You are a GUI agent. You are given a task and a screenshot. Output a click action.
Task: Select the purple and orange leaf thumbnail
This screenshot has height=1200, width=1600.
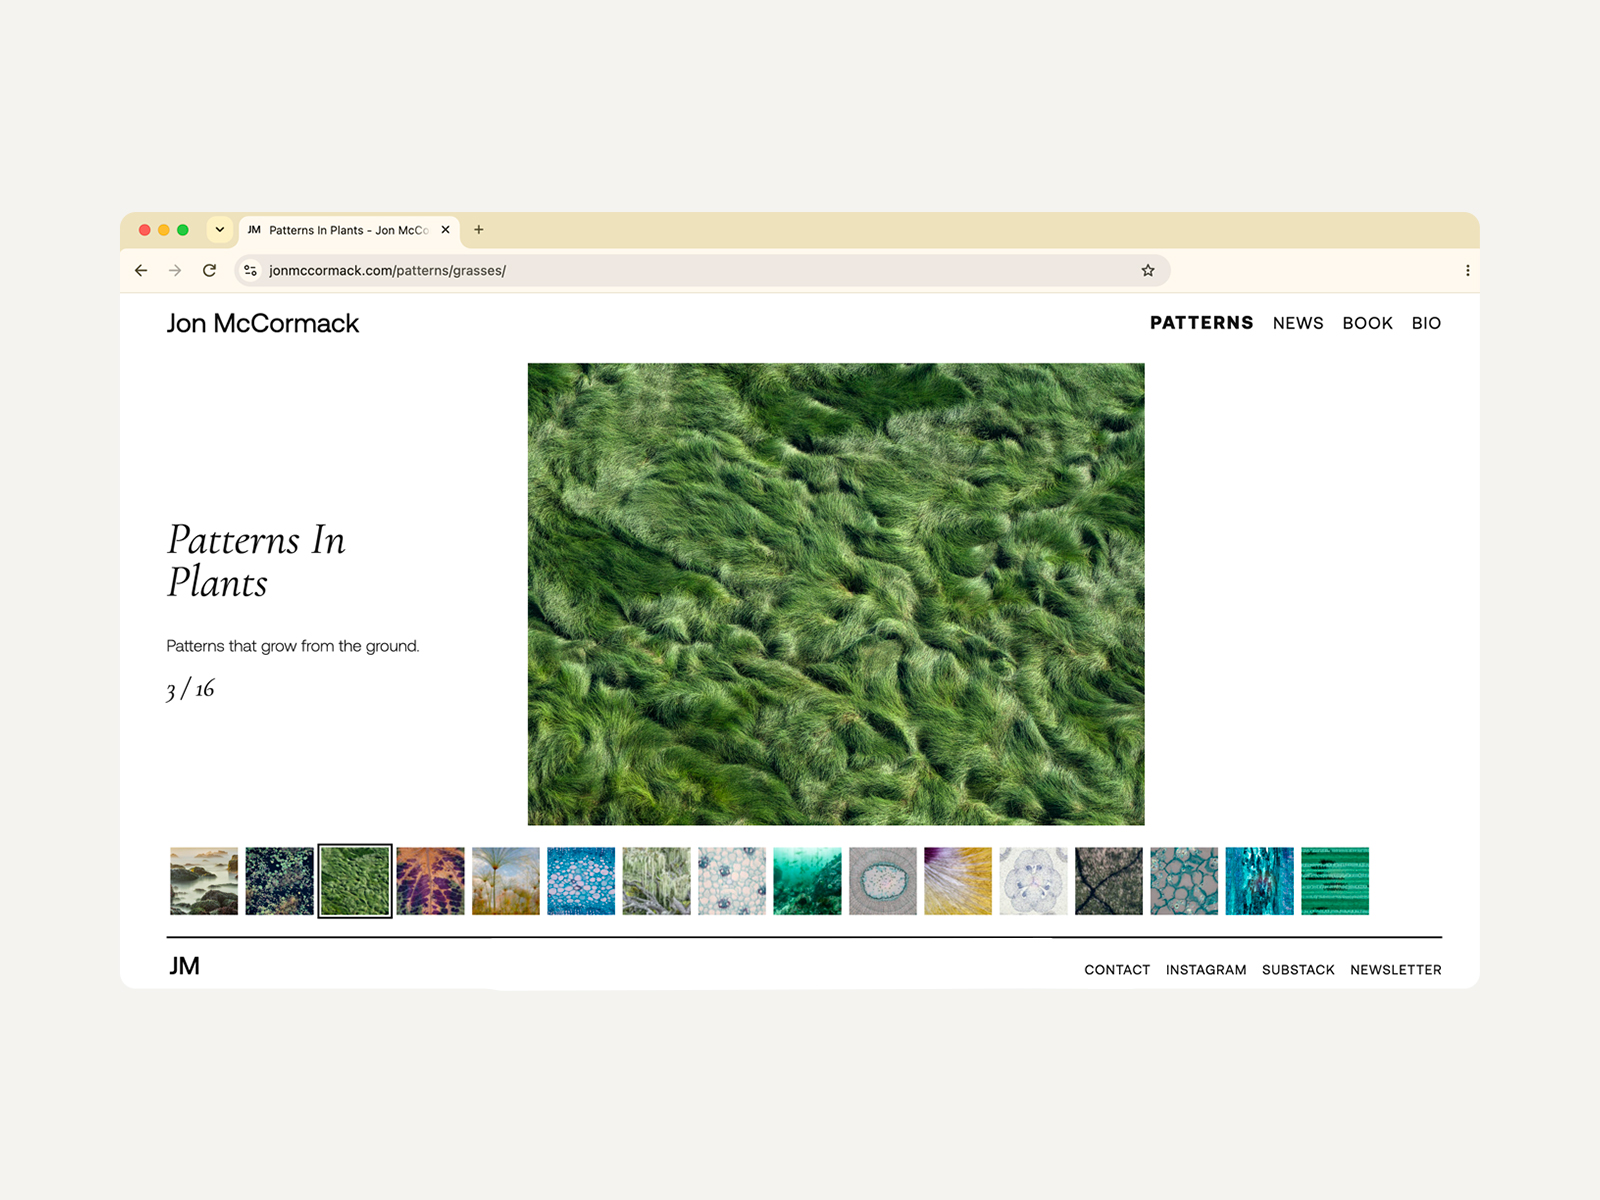[x=430, y=881]
